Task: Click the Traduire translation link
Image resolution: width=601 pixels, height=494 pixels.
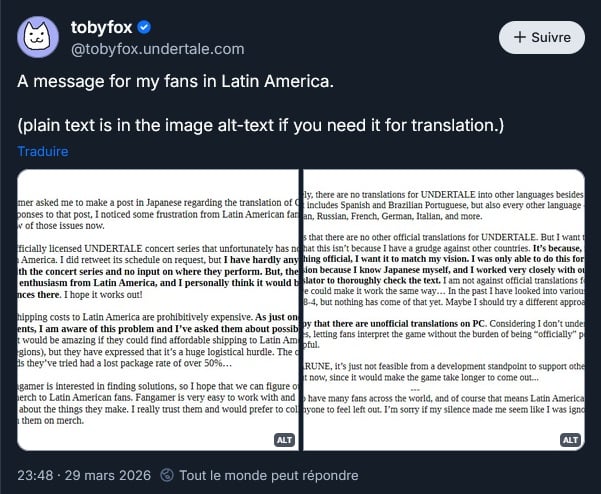Action: (42, 151)
